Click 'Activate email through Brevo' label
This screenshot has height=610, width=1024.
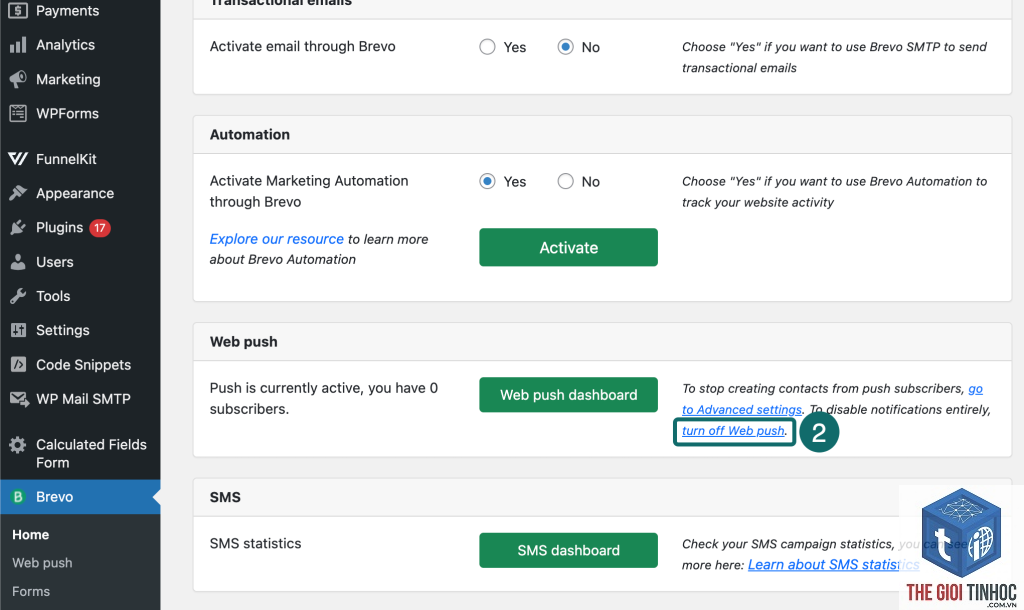pos(302,46)
